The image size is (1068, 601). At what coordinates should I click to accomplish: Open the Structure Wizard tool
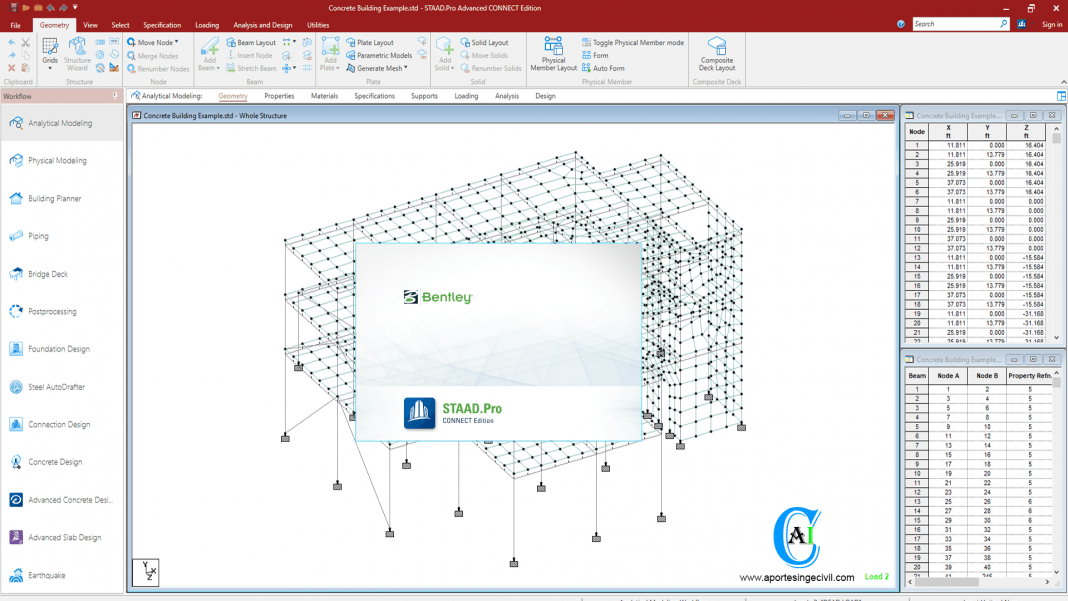77,54
